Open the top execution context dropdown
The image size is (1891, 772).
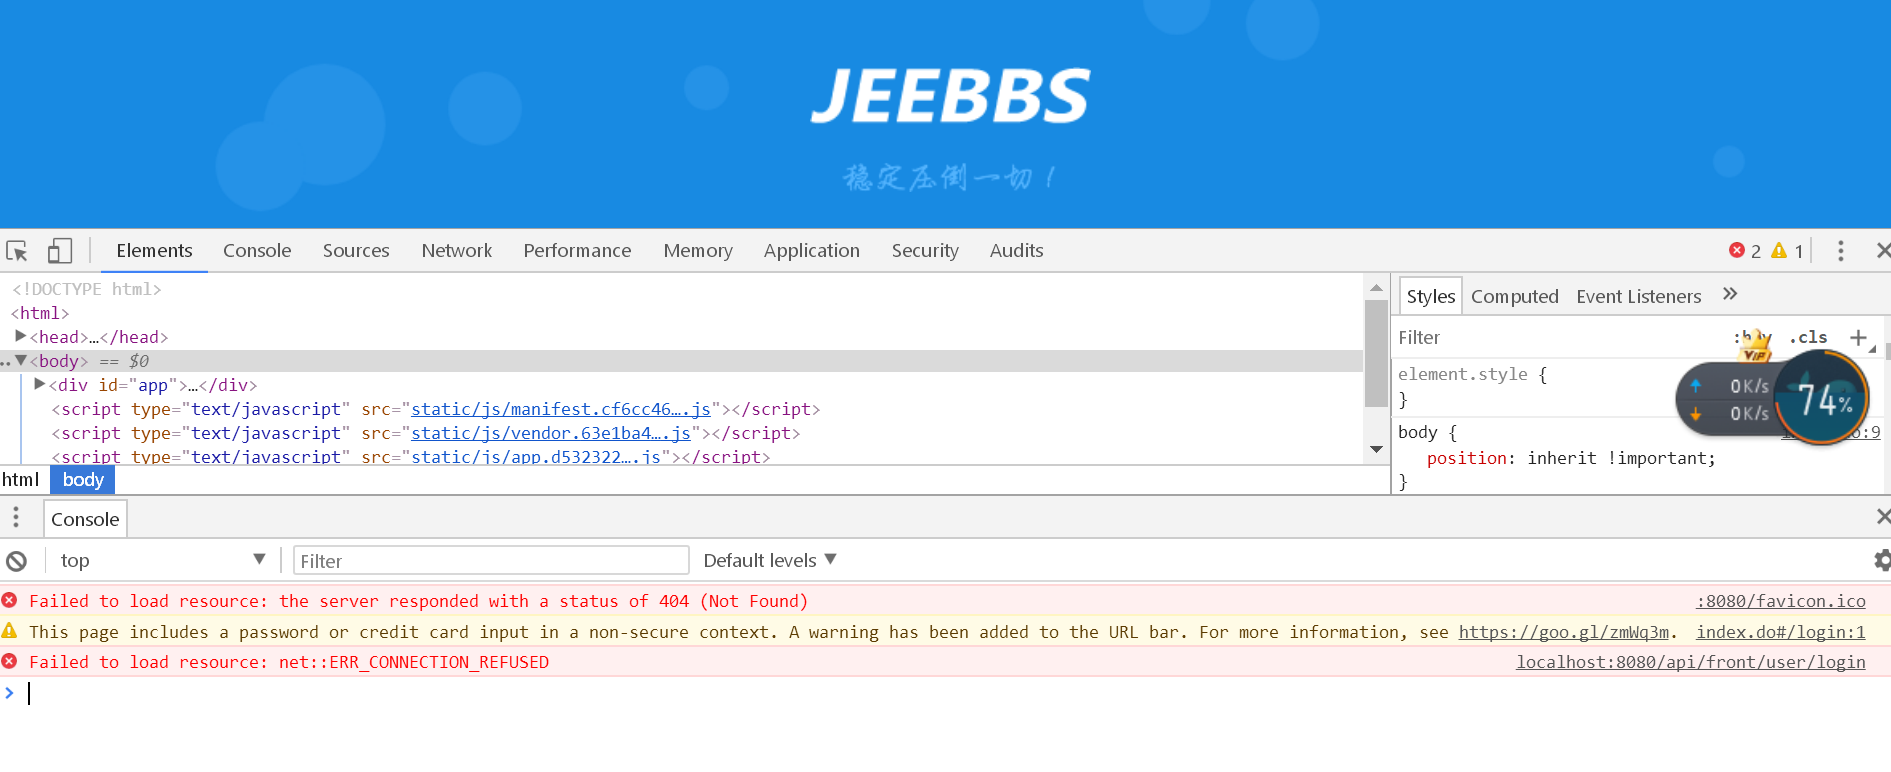tap(162, 560)
